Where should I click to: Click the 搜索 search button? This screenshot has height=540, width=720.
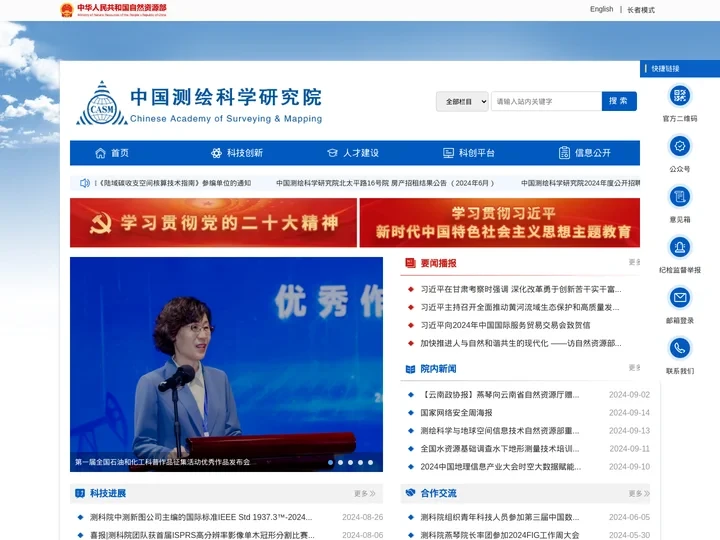point(619,101)
